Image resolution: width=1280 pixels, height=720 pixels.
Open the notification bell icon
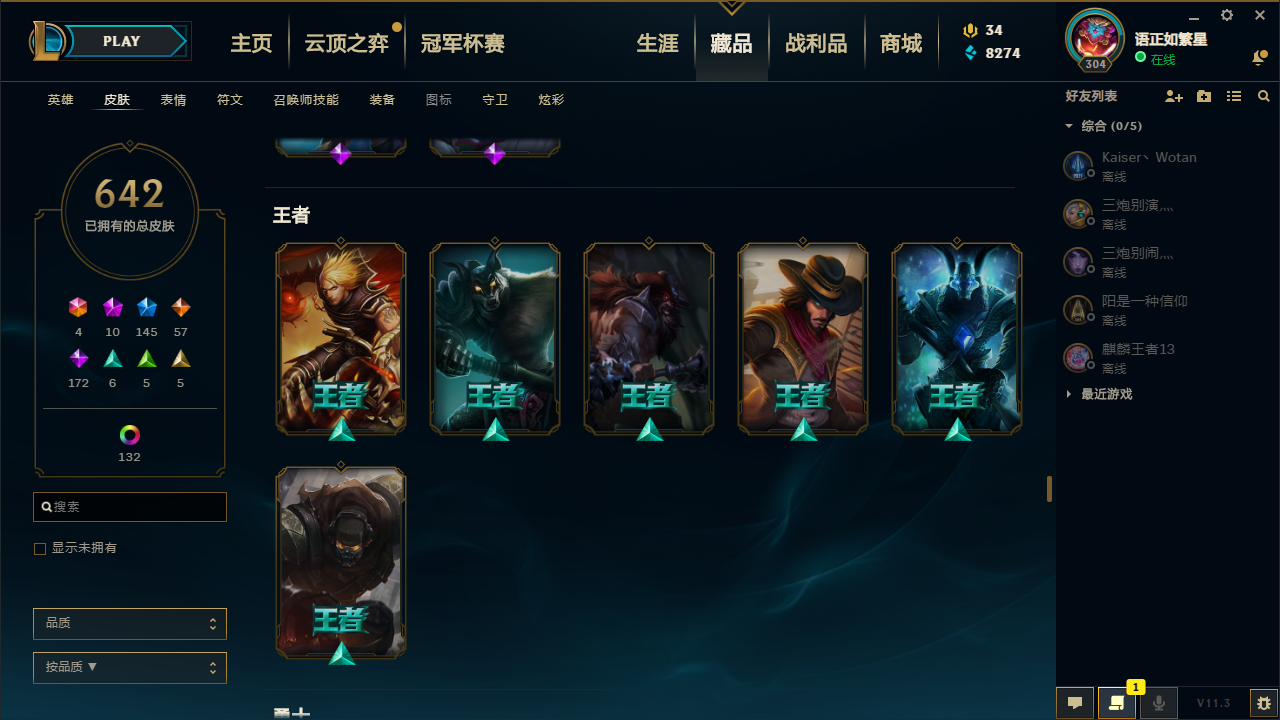coord(1258,59)
